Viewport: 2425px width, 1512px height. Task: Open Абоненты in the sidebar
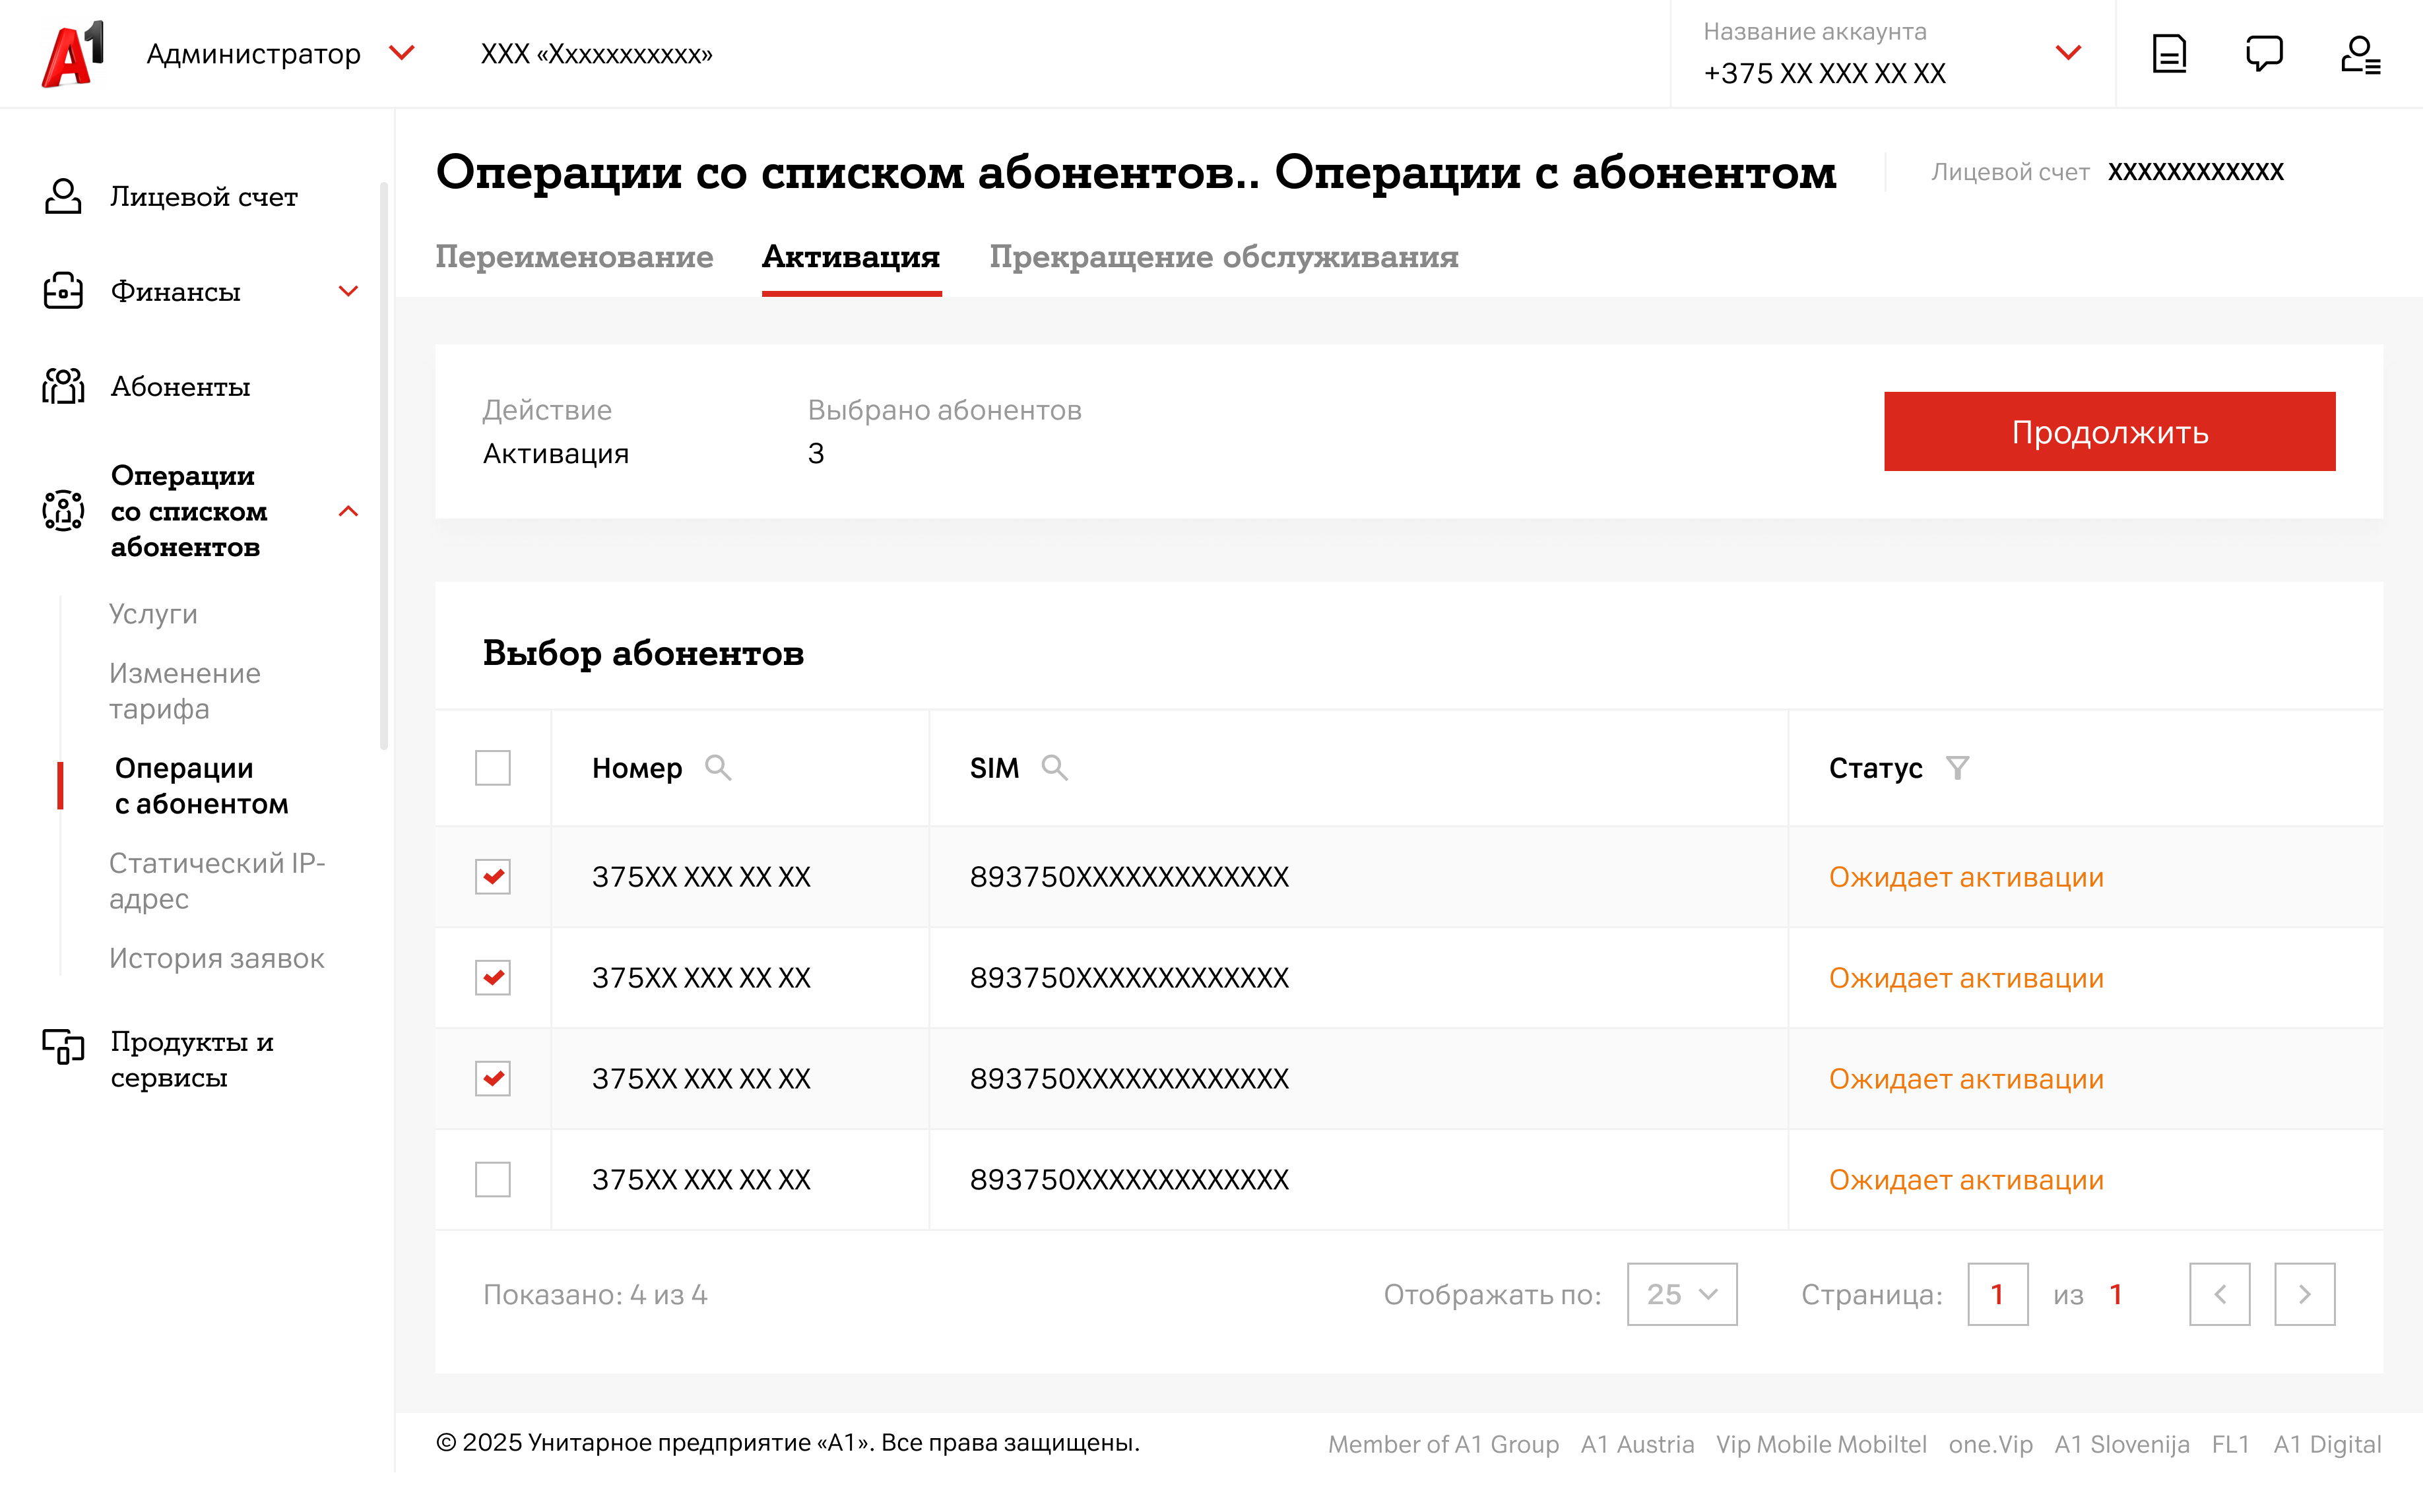pos(180,387)
